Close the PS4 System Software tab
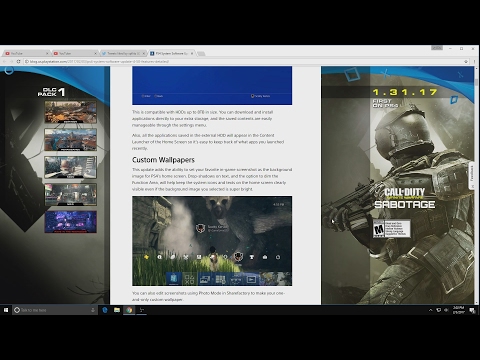 point(192,53)
